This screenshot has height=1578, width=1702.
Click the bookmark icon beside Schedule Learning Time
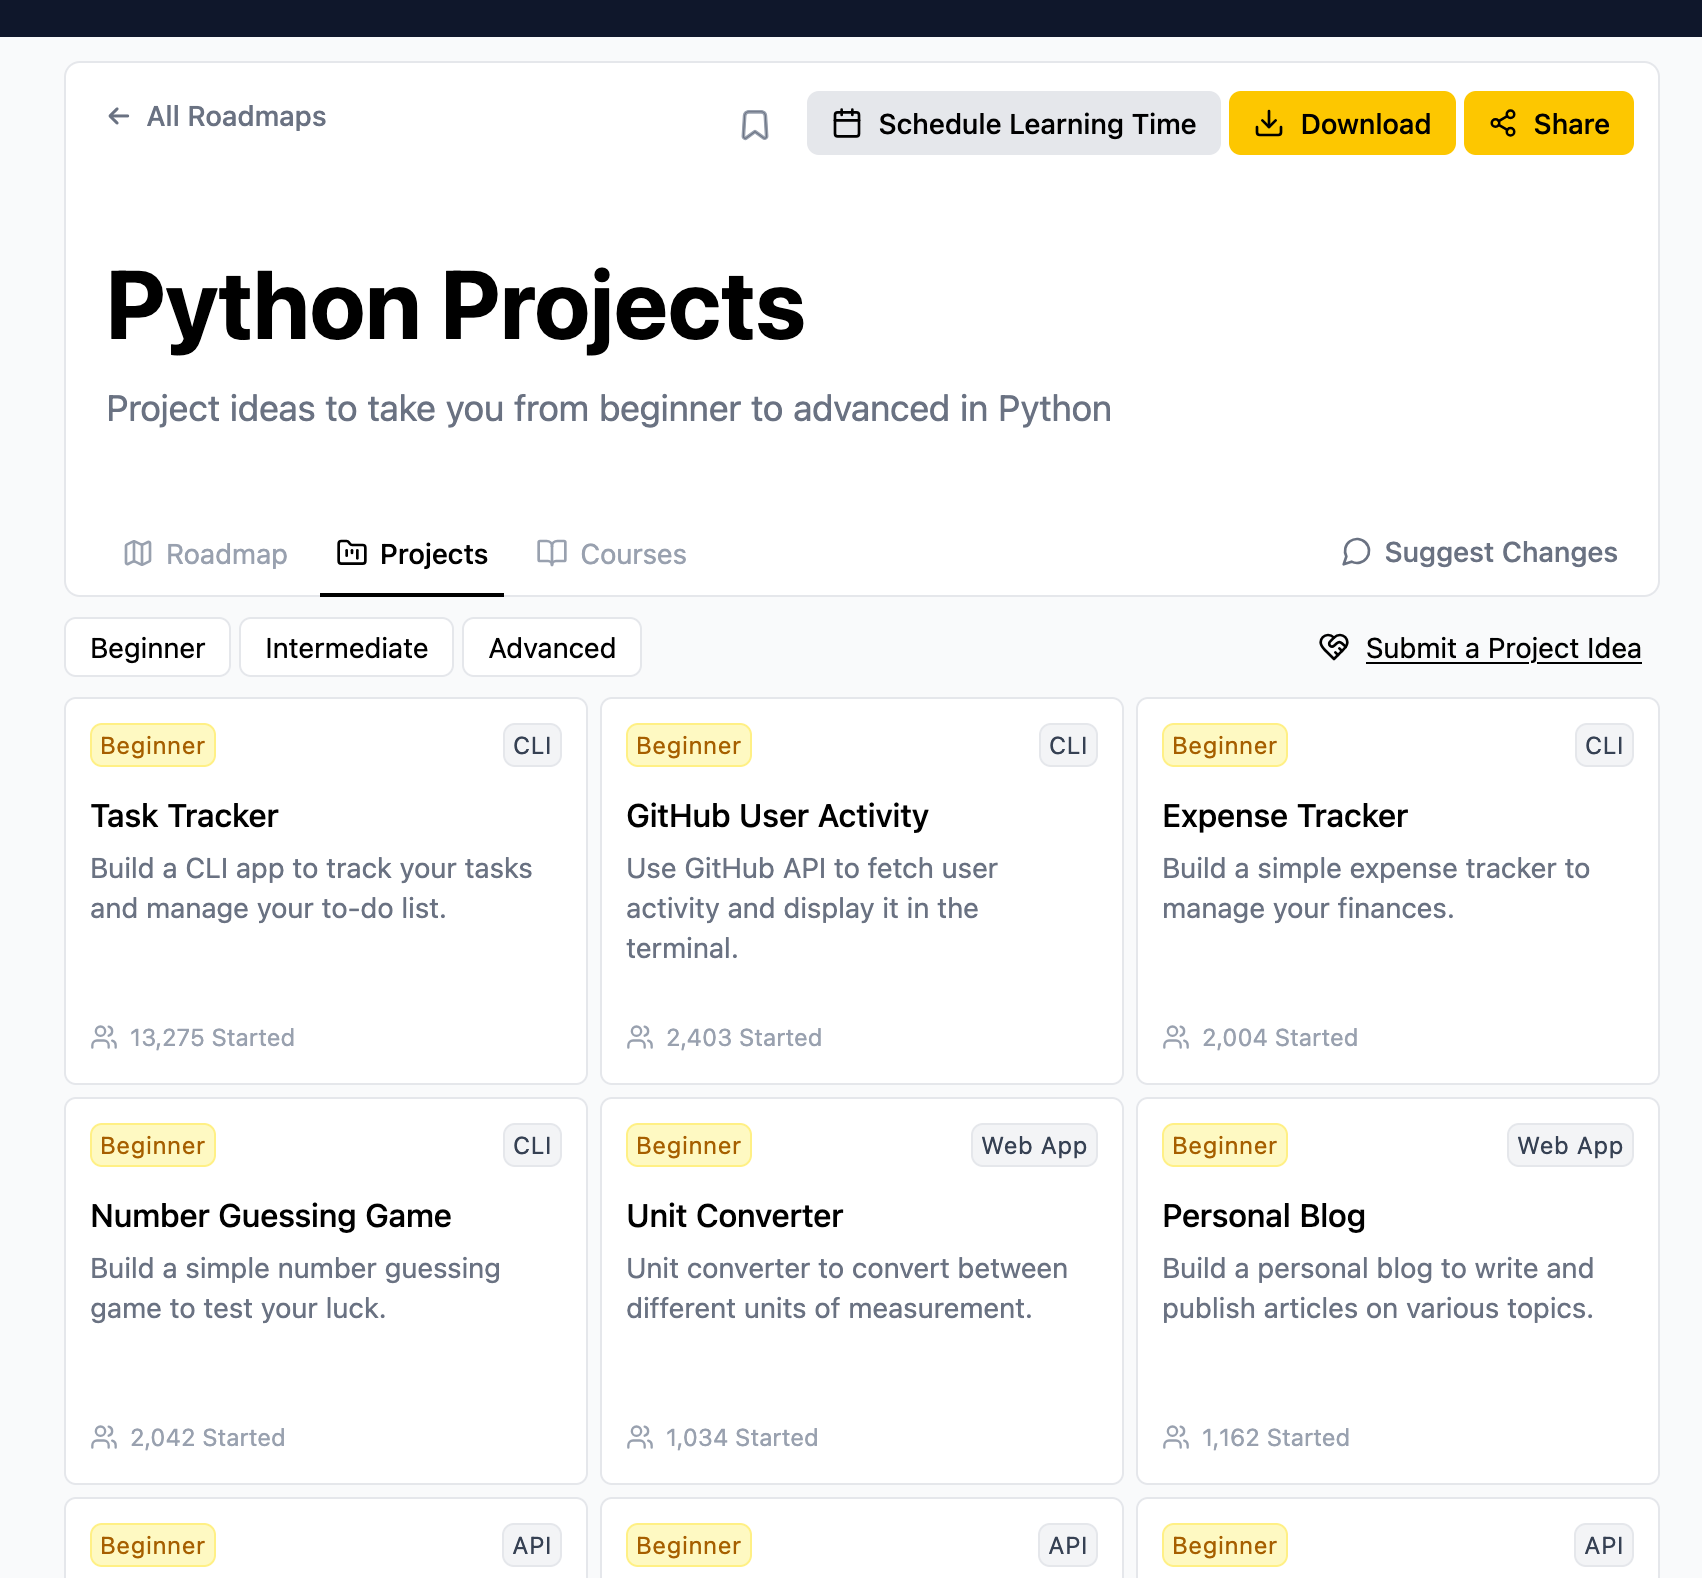coord(754,125)
